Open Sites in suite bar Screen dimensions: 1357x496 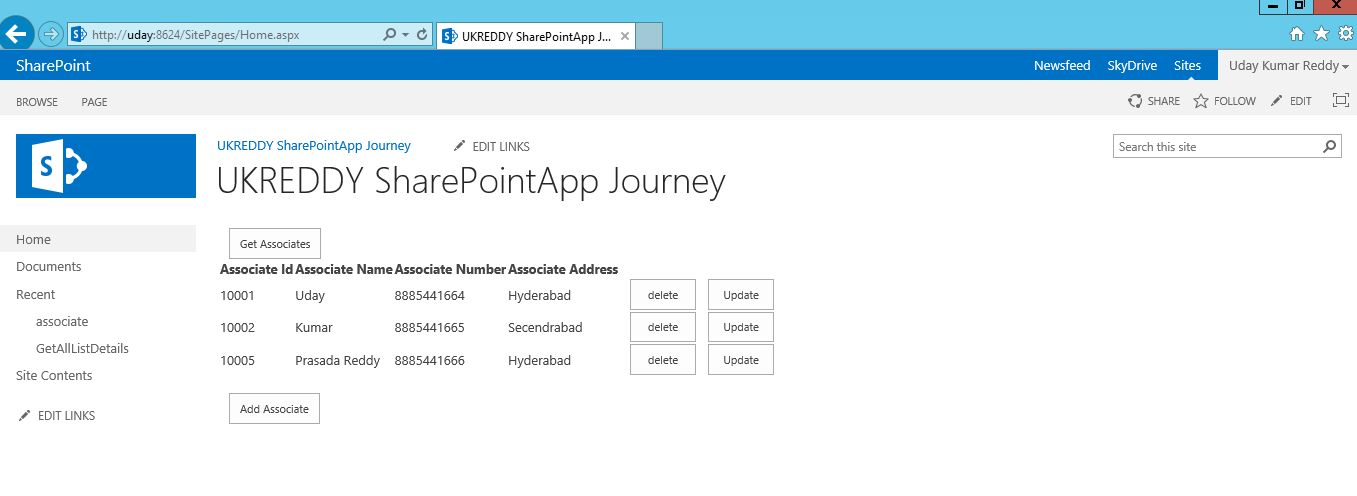(1187, 66)
